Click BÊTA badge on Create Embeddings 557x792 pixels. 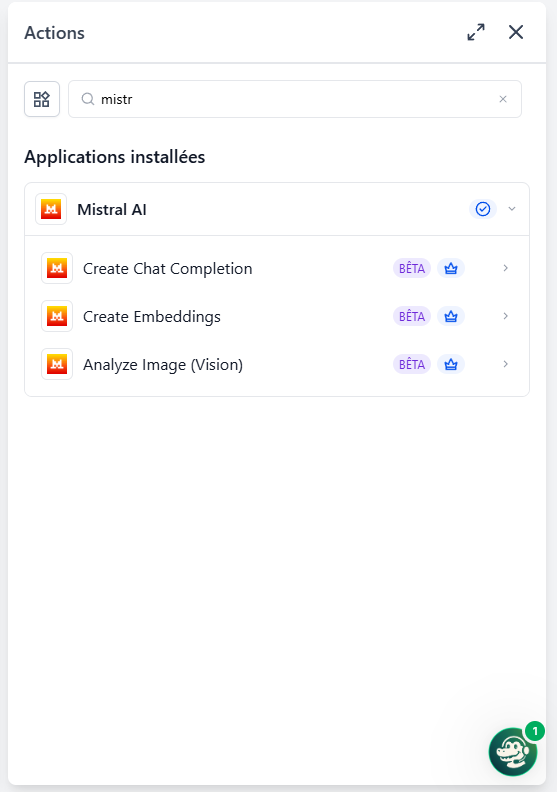pos(412,316)
